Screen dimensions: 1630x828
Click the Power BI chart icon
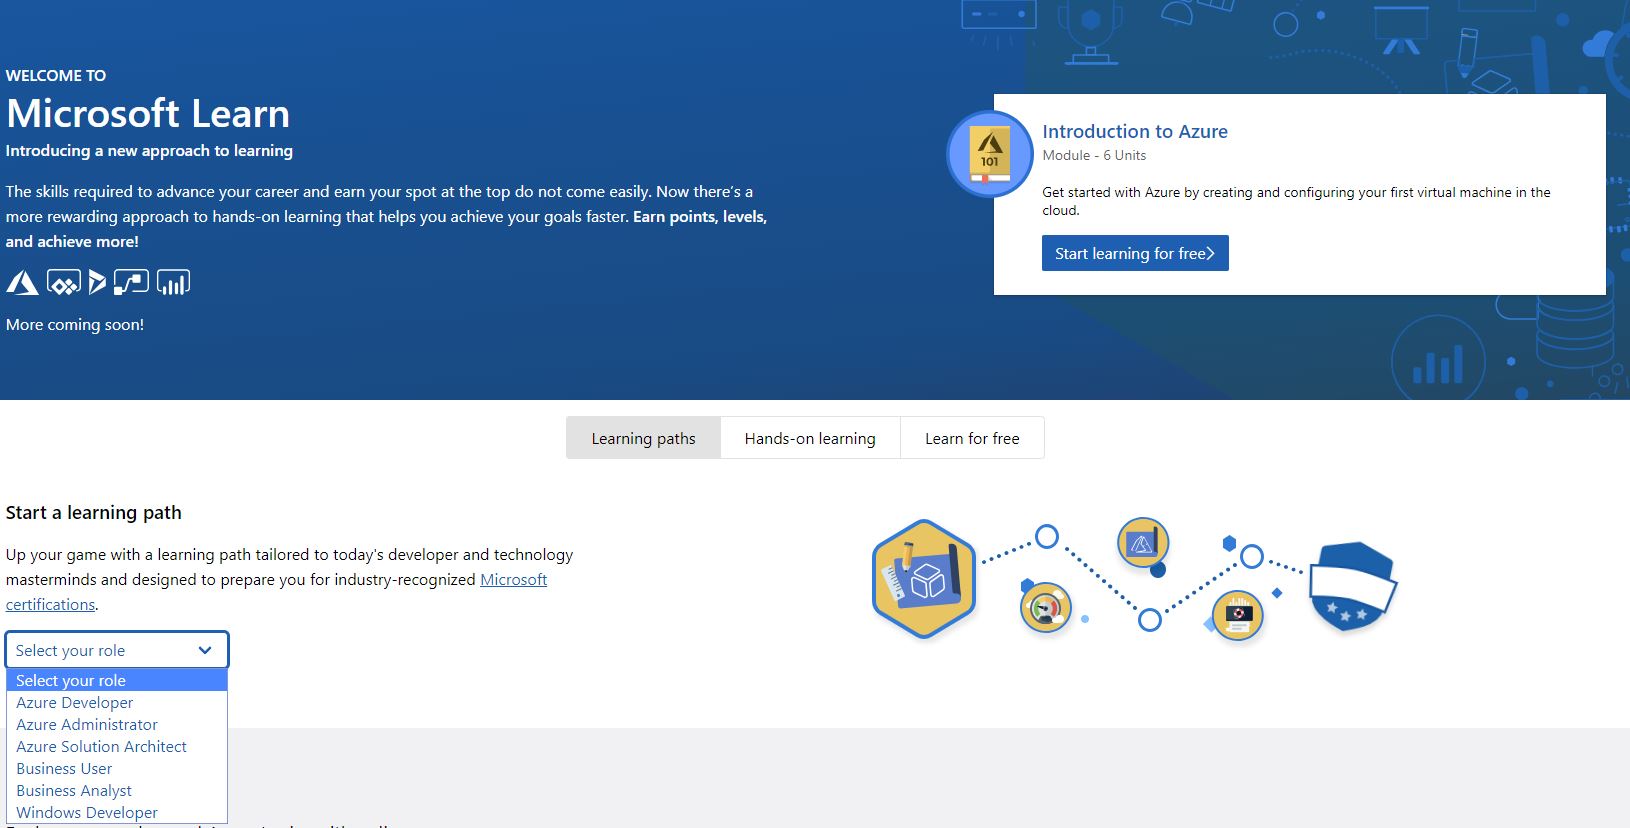(x=173, y=283)
